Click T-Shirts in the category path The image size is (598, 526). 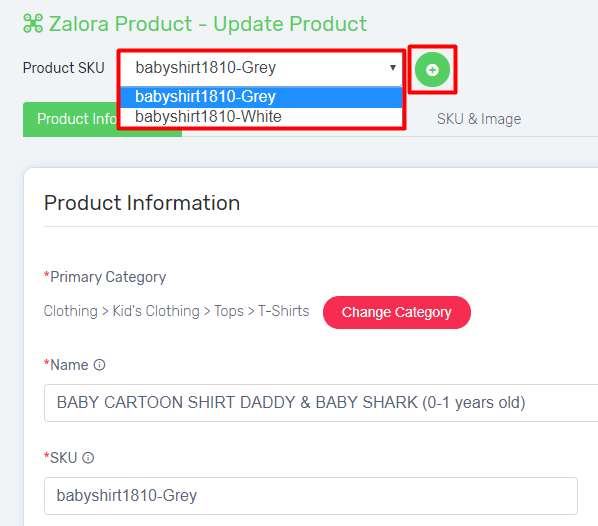tap(283, 311)
